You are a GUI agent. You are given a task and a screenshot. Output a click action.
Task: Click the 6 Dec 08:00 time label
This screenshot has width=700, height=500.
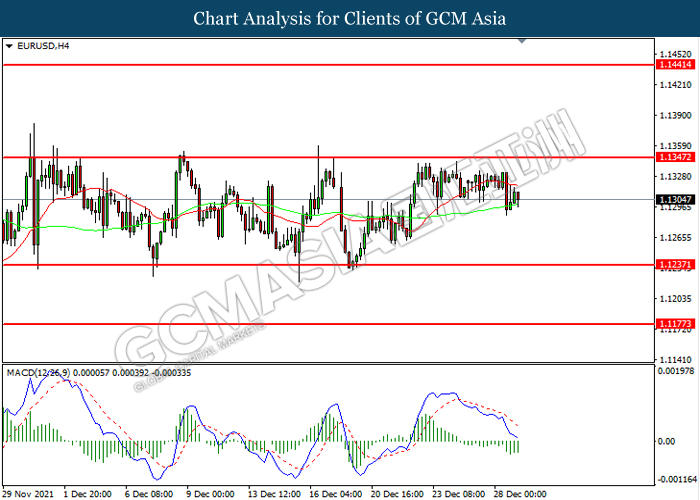coord(149,494)
